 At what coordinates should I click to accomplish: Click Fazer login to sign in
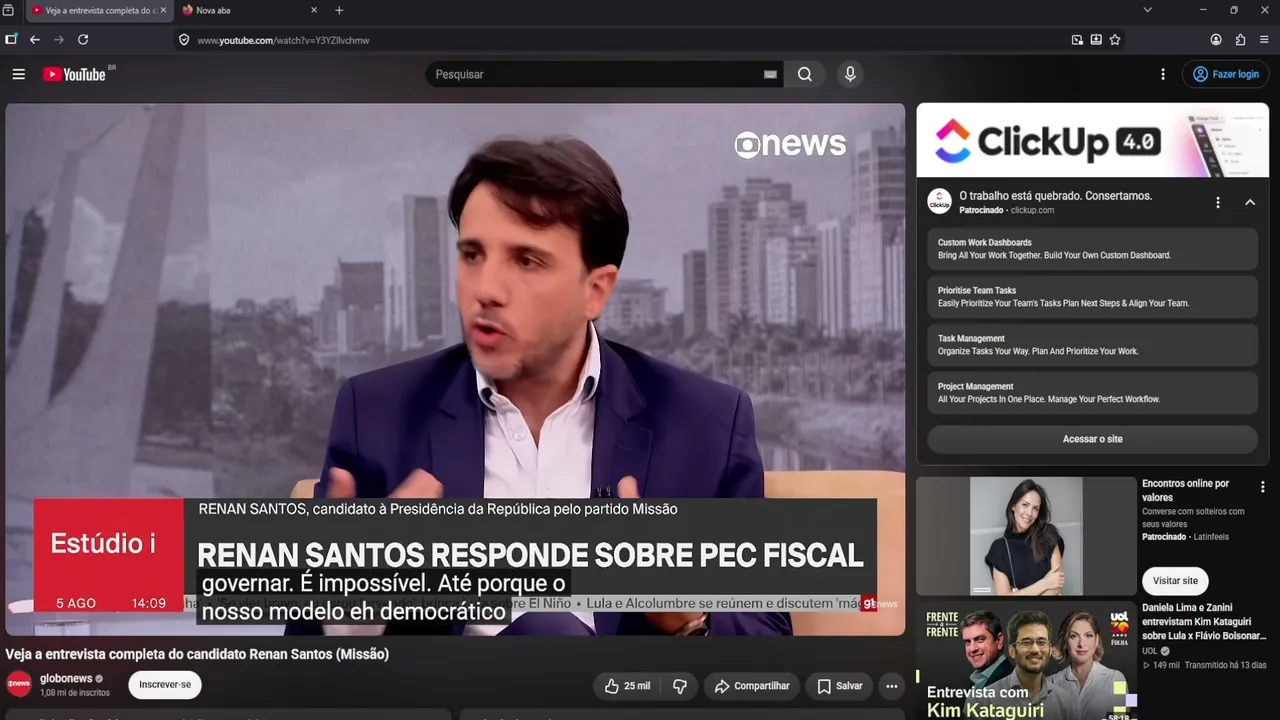[x=1225, y=74]
